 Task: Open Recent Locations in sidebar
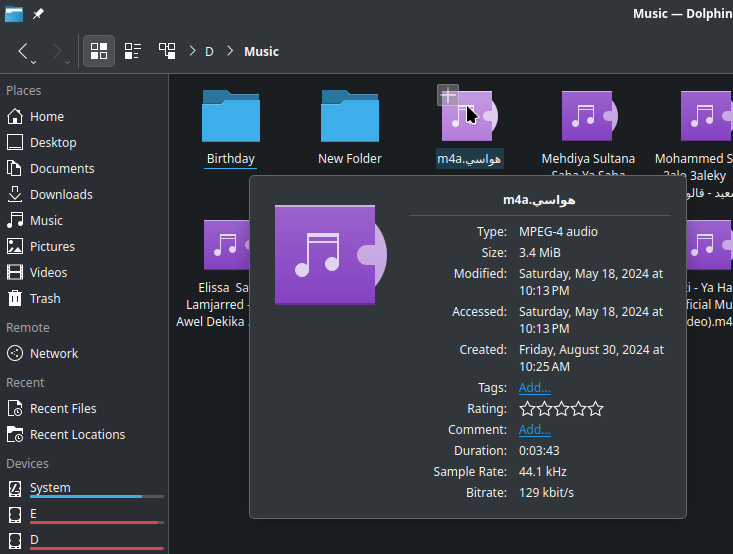tap(84, 434)
